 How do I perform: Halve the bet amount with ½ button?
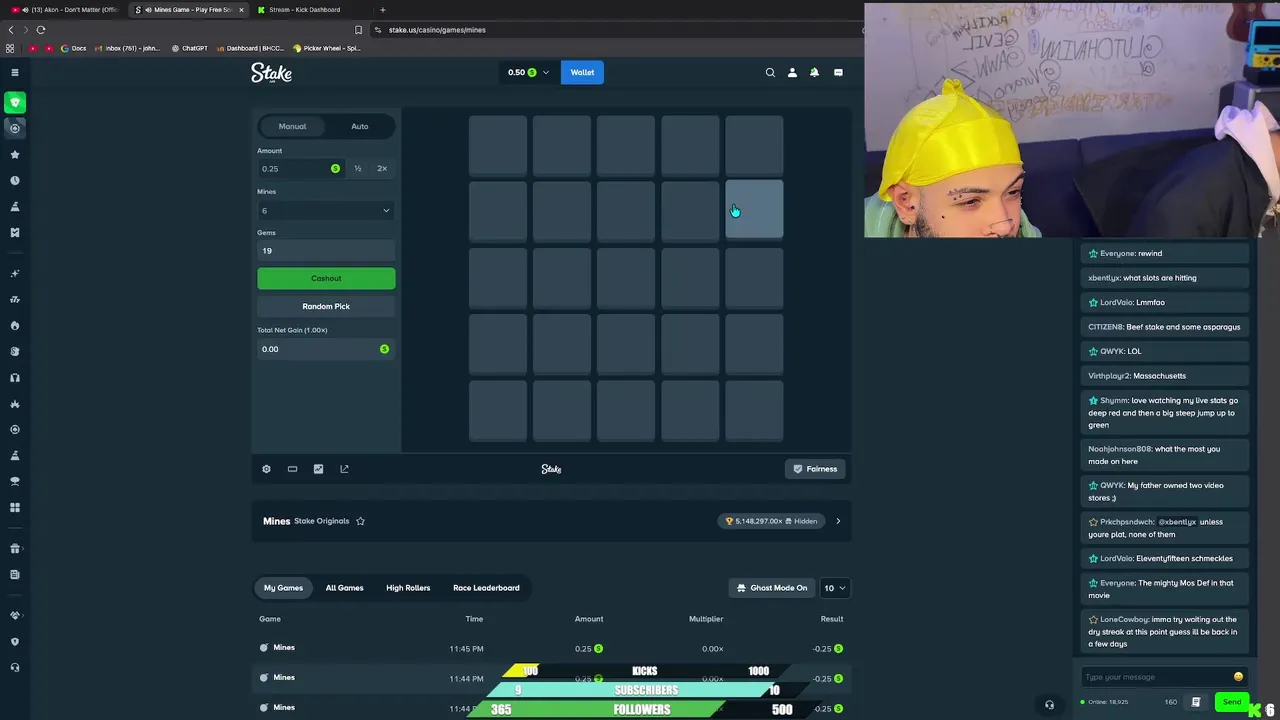(x=357, y=168)
